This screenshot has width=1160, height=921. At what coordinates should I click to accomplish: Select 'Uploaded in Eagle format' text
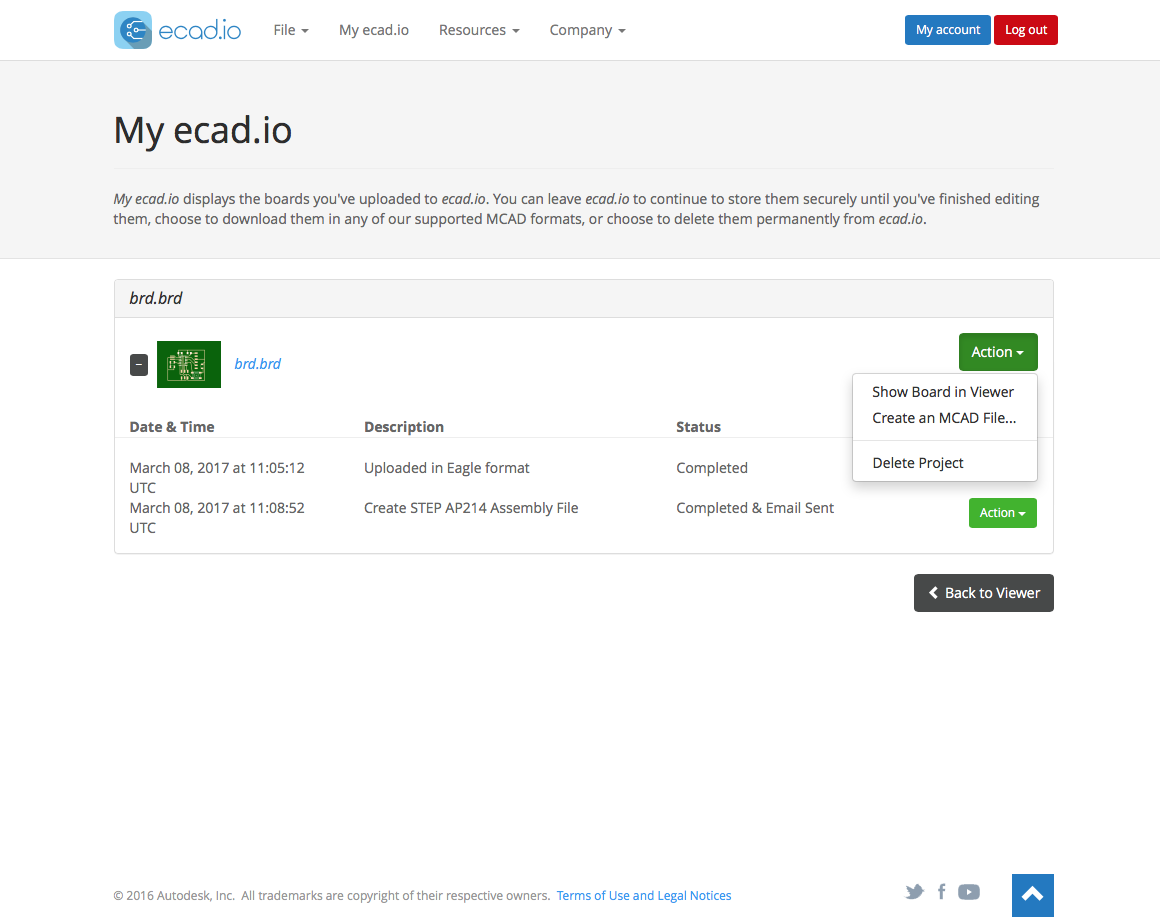(x=447, y=468)
